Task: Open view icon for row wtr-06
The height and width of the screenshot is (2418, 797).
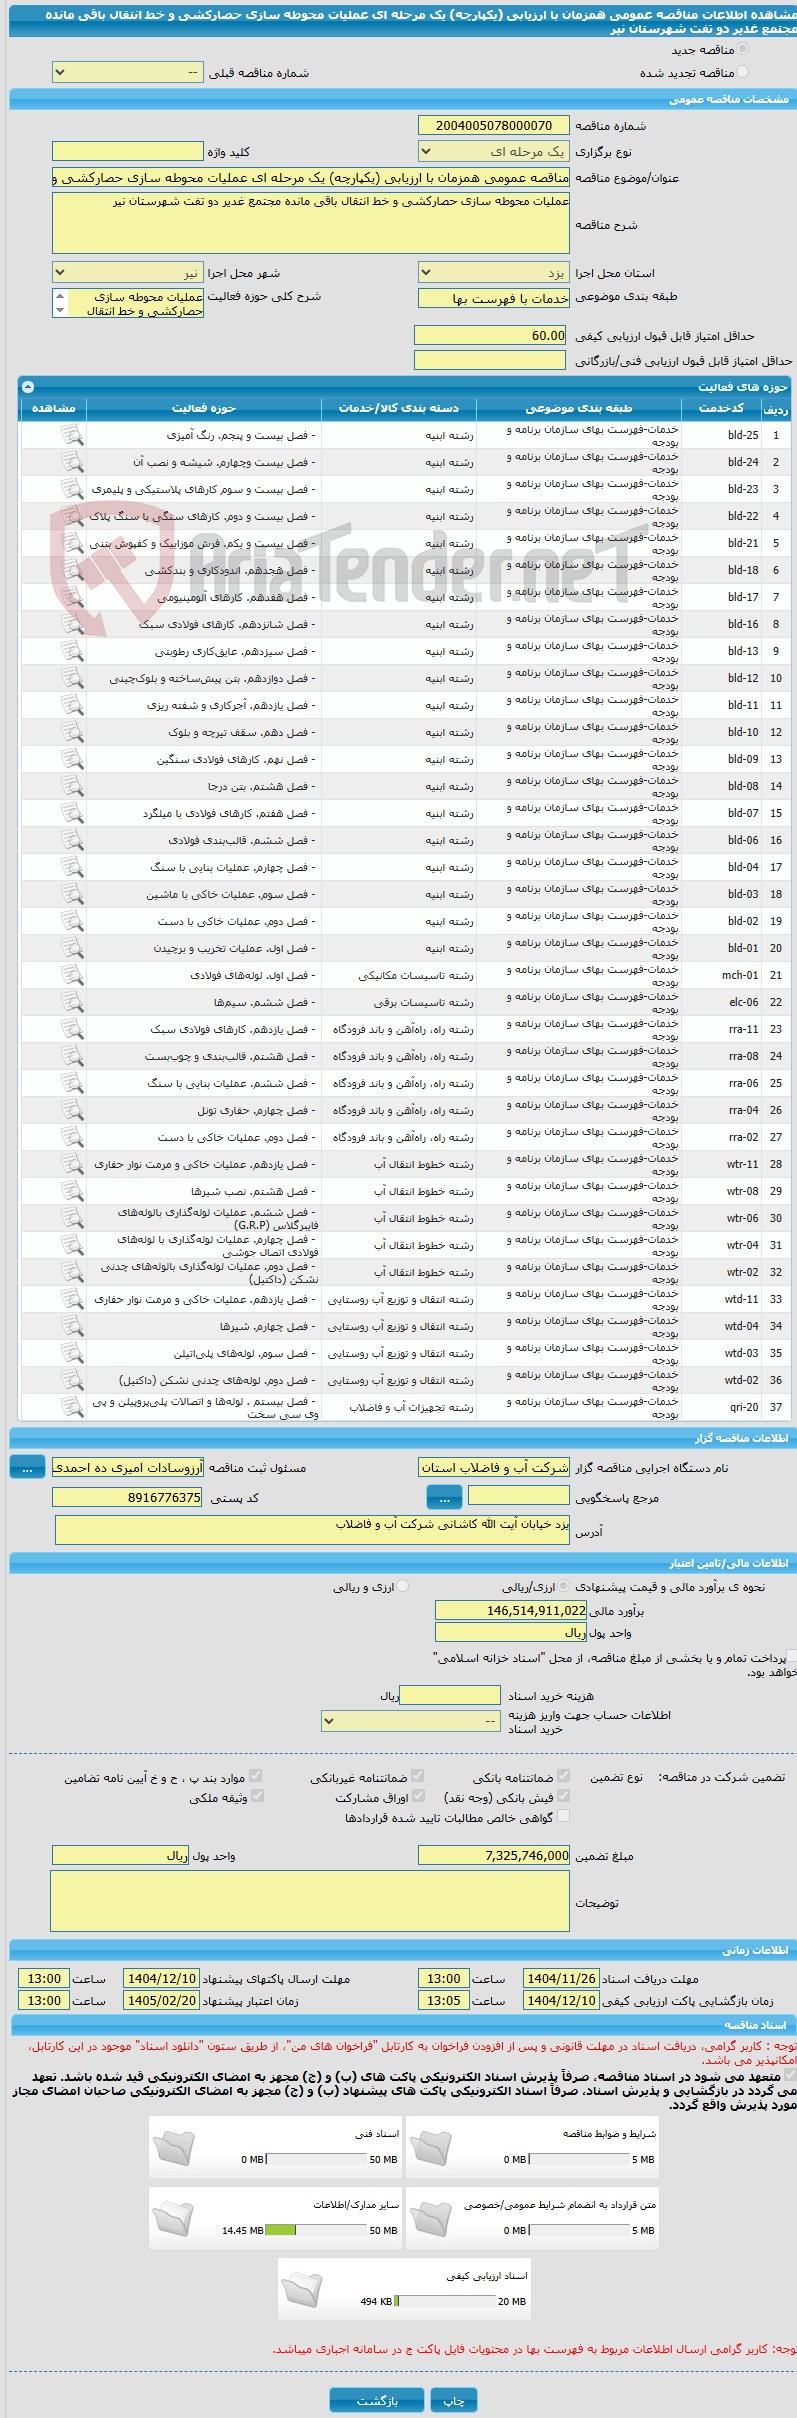Action: pos(71,1218)
